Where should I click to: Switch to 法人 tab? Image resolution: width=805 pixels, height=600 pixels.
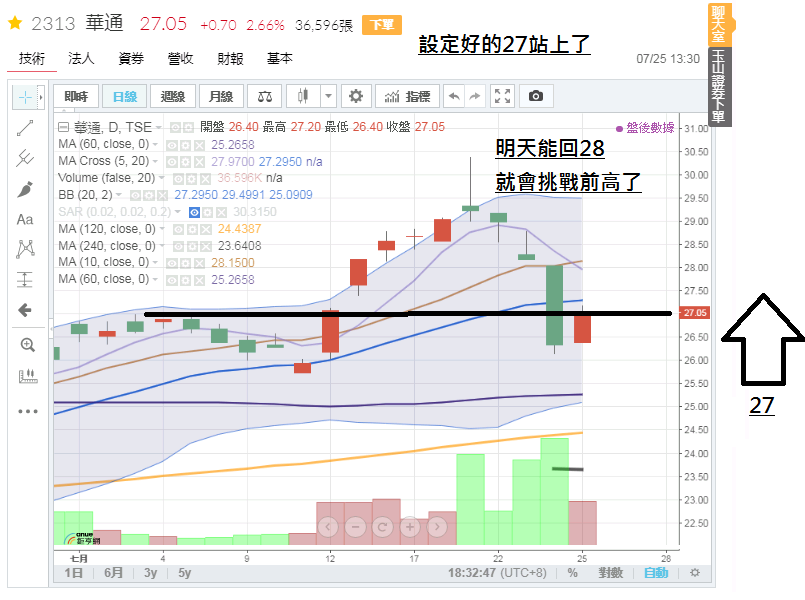[x=81, y=59]
